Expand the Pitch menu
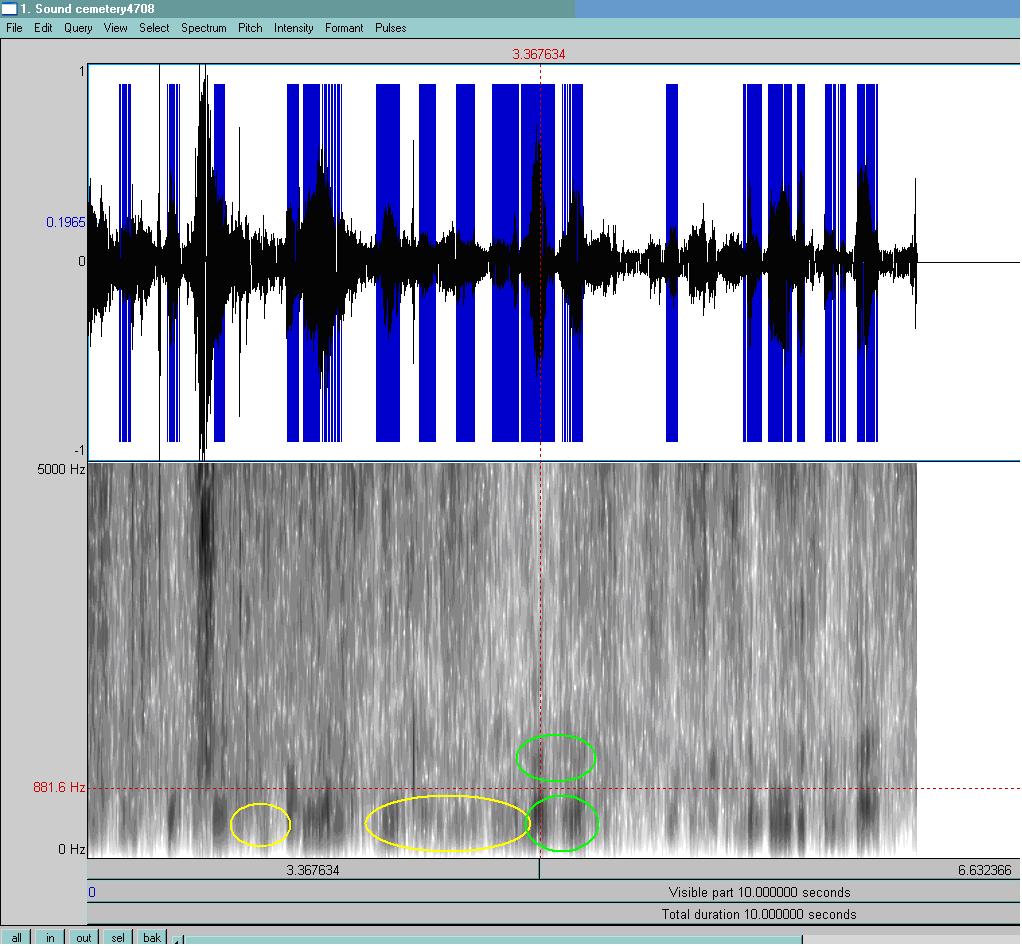Image resolution: width=1022 pixels, height=946 pixels. pyautogui.click(x=250, y=28)
